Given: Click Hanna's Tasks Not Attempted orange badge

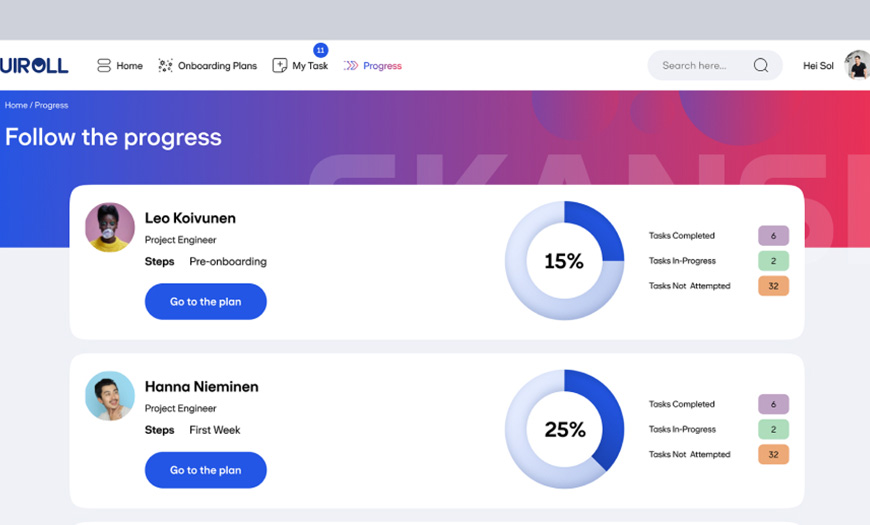Looking at the screenshot, I should (773, 454).
